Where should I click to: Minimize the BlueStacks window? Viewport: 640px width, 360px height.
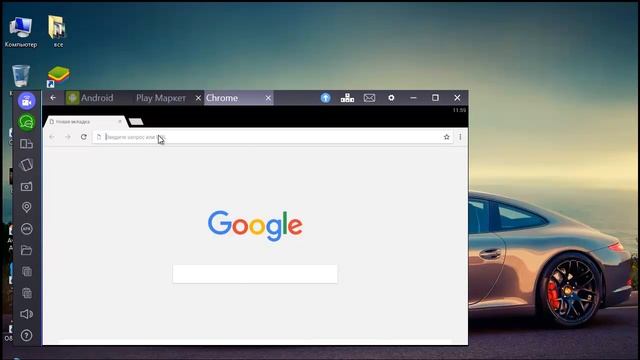[x=413, y=98]
